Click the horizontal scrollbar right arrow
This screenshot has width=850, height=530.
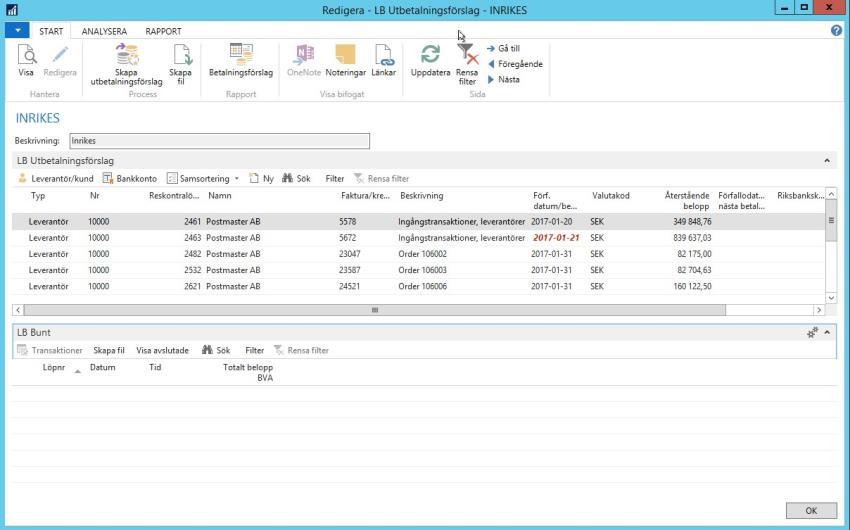tap(819, 310)
